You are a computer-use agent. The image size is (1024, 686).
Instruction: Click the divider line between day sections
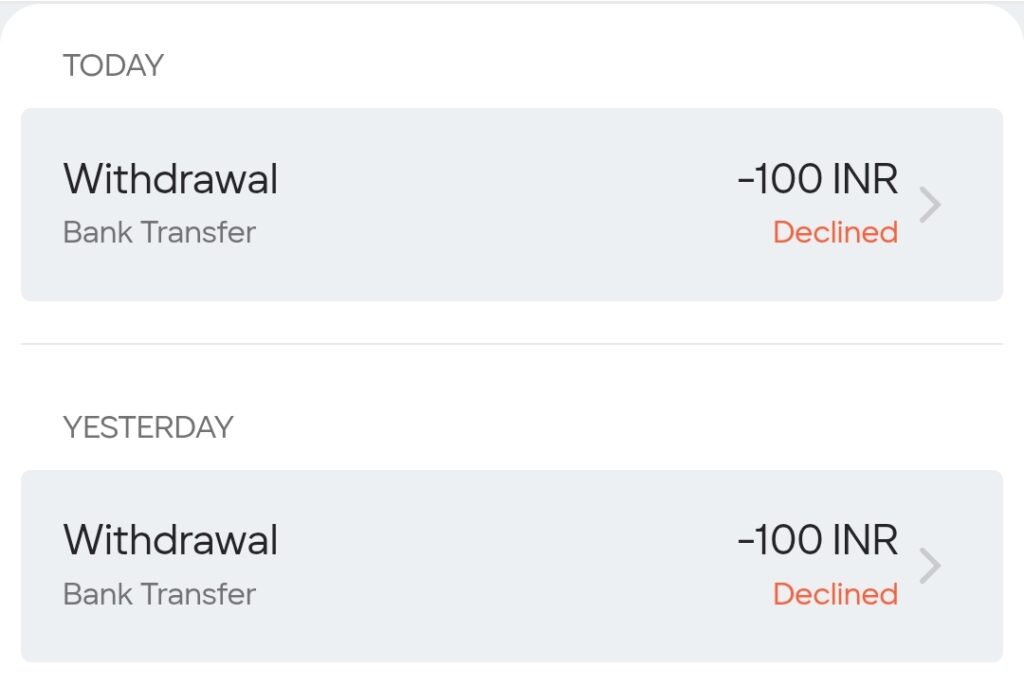511,344
